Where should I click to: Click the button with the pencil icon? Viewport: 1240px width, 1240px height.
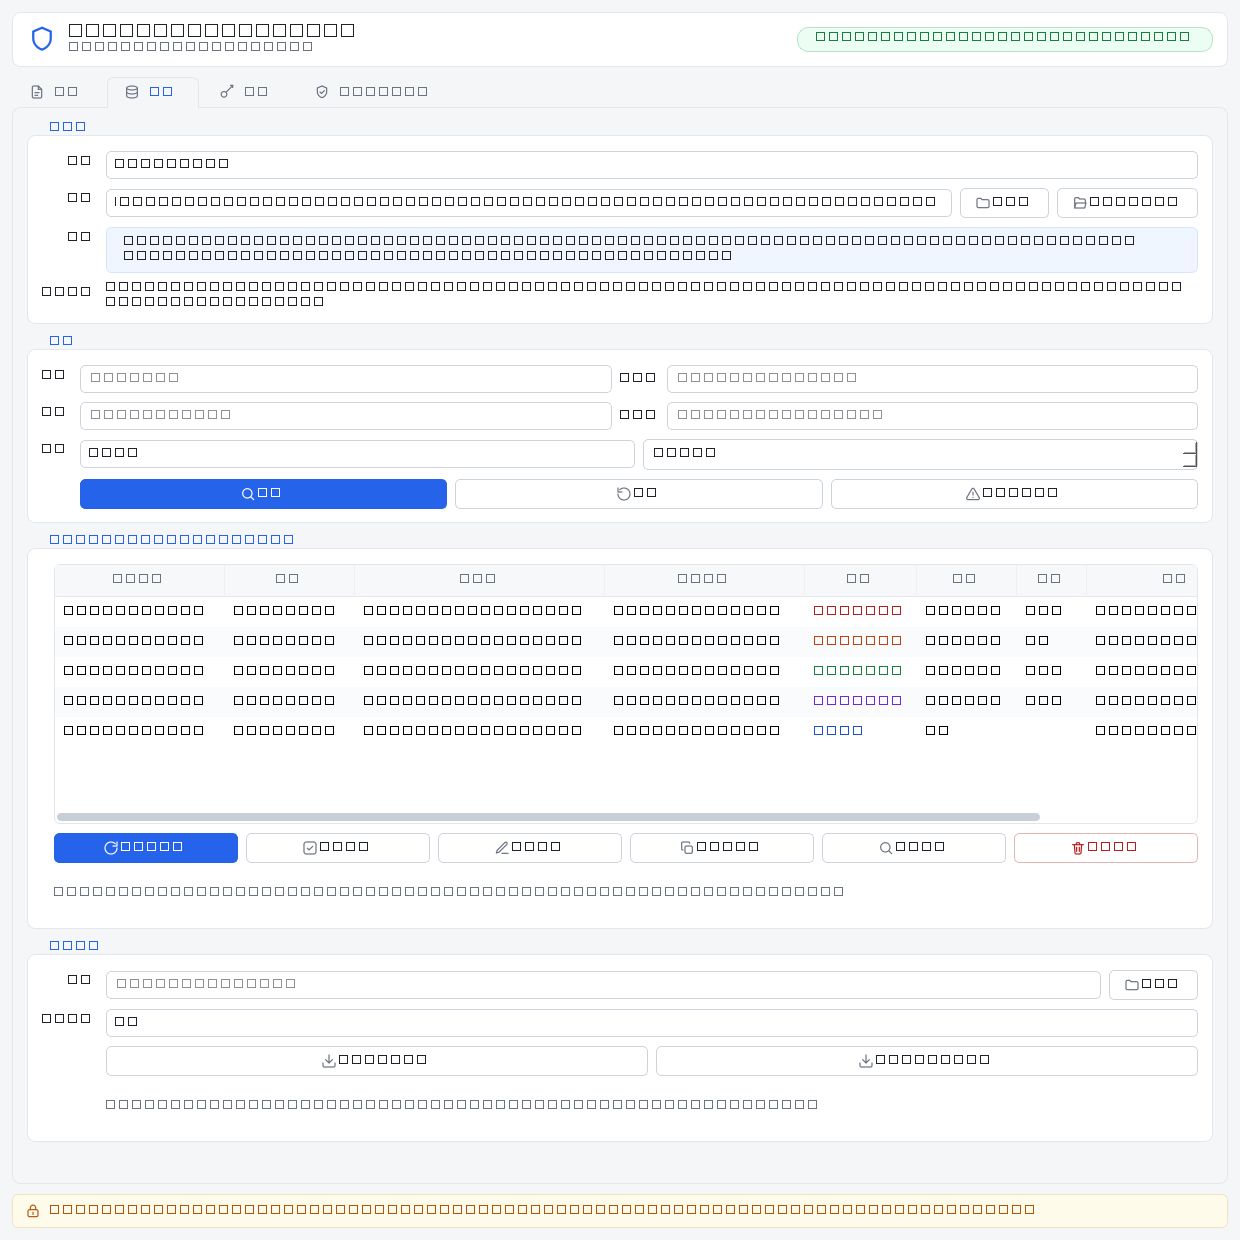[530, 848]
